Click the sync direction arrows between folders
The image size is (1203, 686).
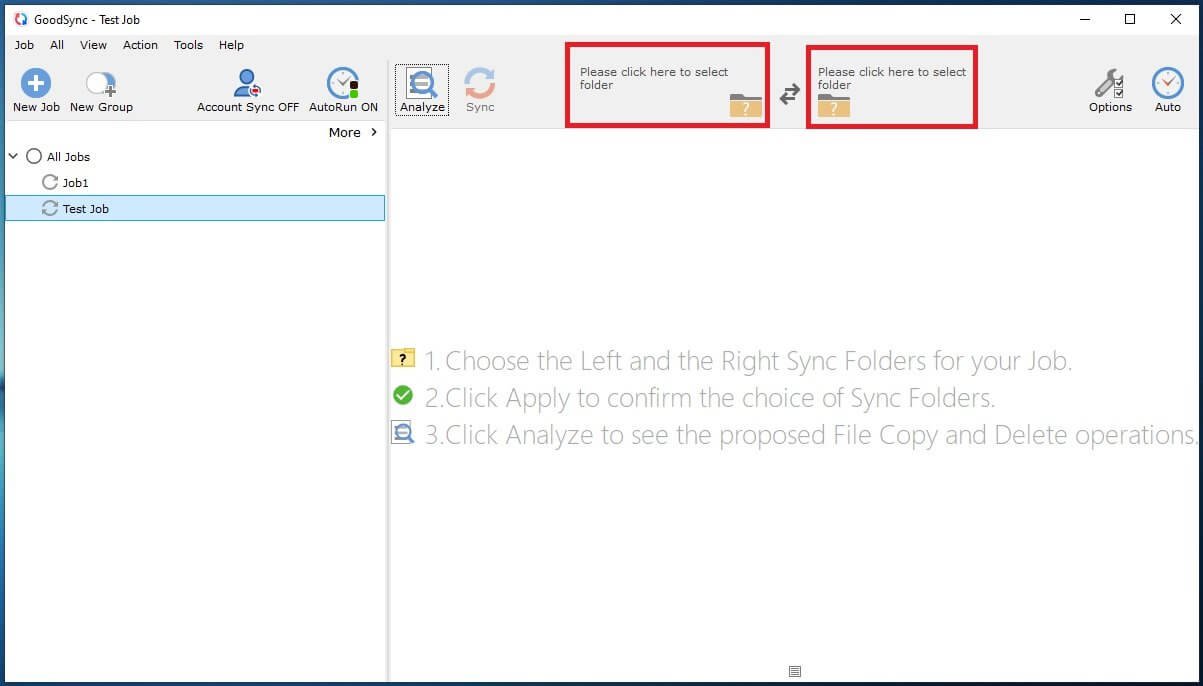pyautogui.click(x=790, y=94)
